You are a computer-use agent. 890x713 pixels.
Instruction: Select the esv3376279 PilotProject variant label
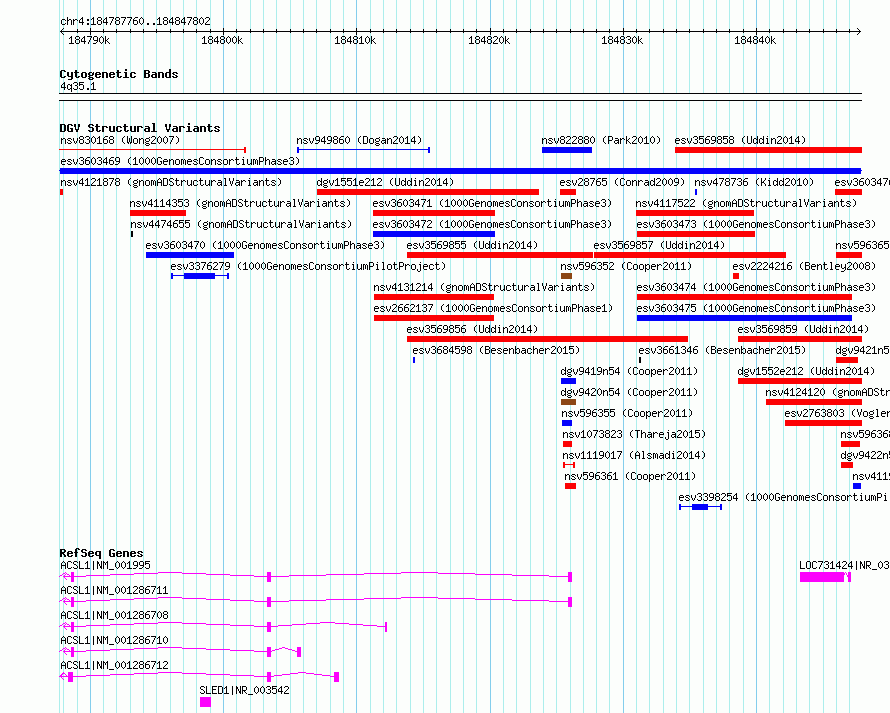(x=308, y=266)
